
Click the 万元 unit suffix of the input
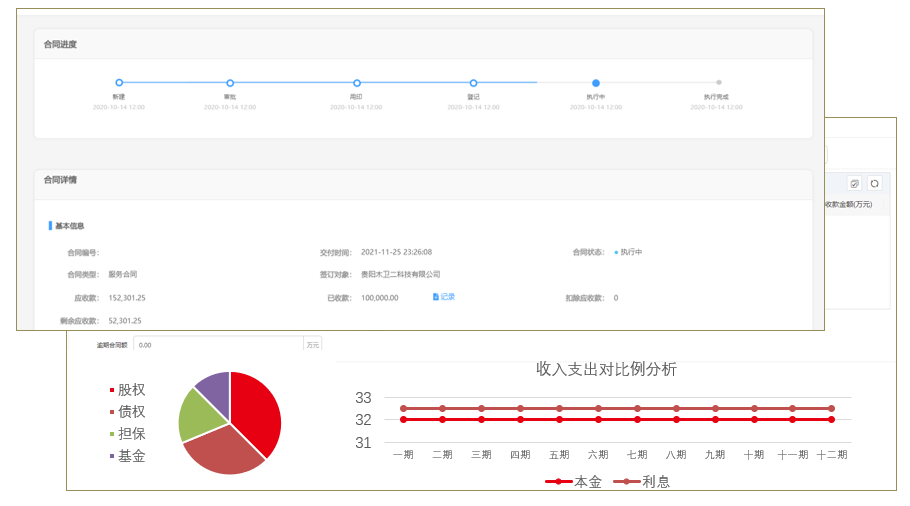pyautogui.click(x=313, y=345)
